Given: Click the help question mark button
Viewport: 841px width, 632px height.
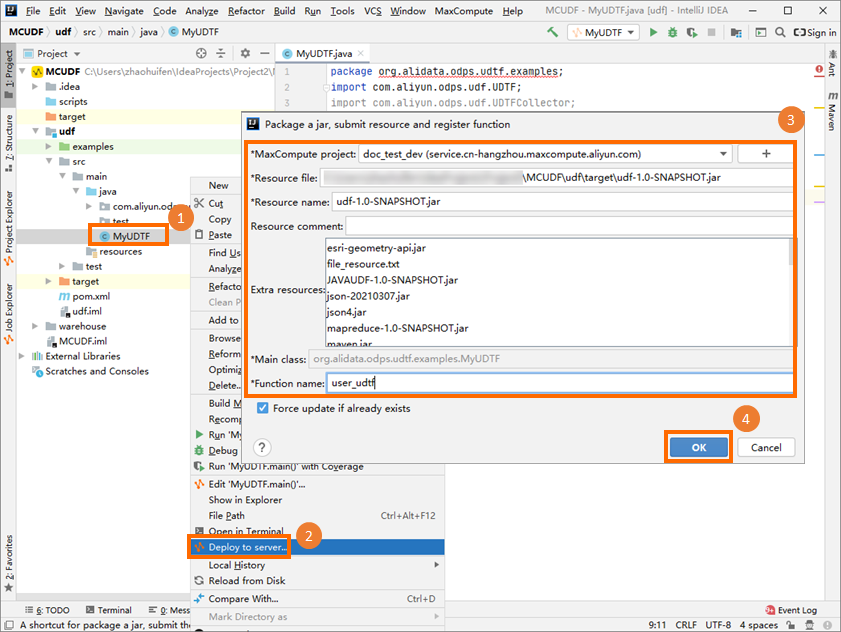Looking at the screenshot, I should click(x=262, y=447).
